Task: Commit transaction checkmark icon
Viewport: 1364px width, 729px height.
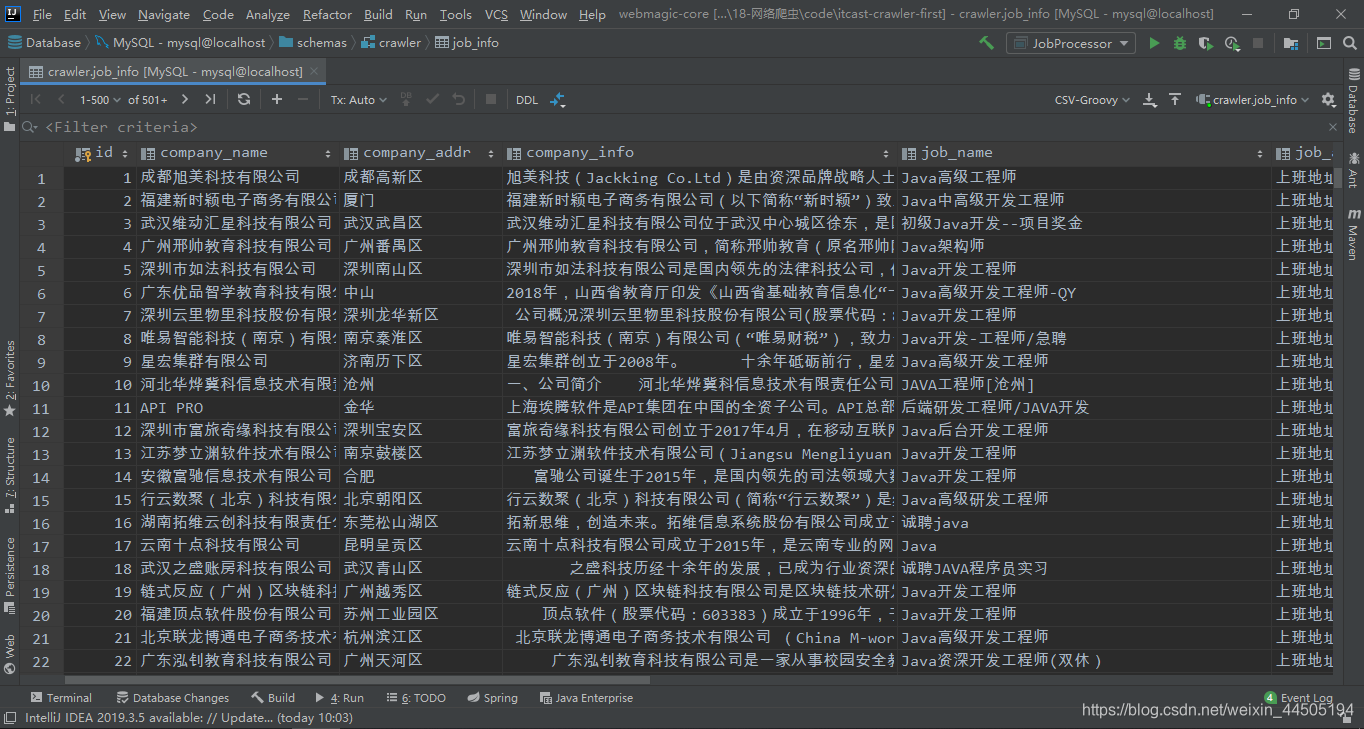Action: click(432, 99)
